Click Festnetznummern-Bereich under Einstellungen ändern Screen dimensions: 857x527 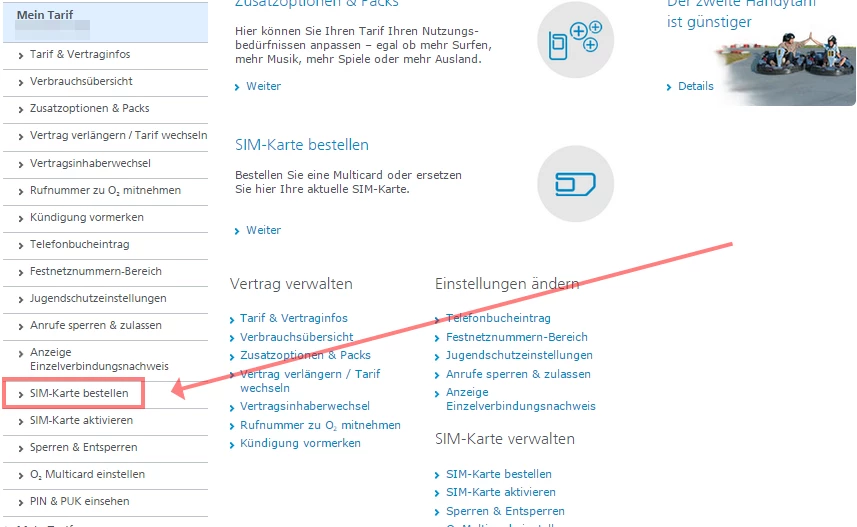tap(516, 337)
